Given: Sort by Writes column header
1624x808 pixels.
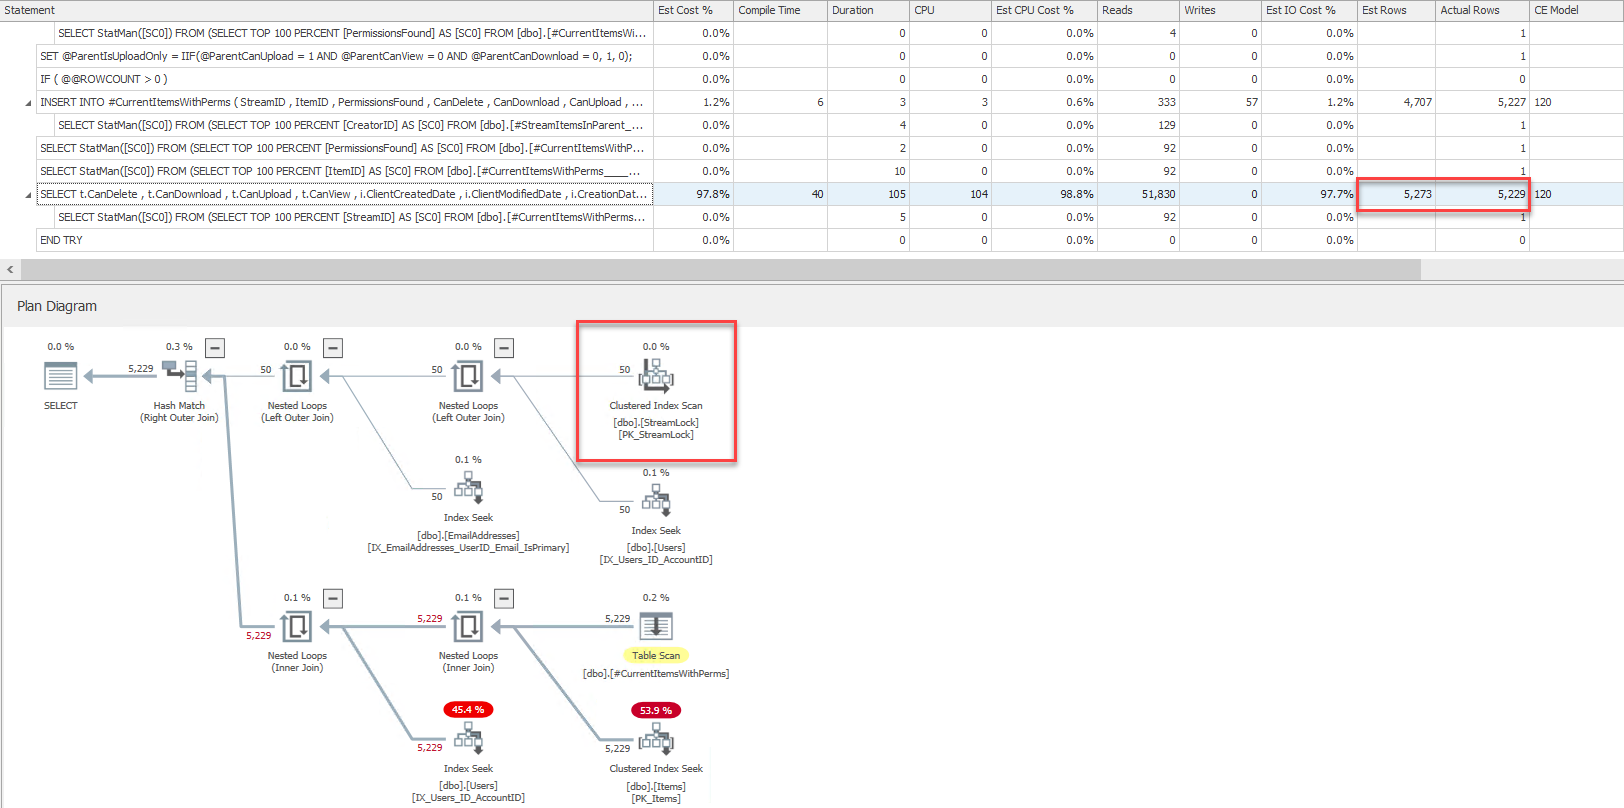Looking at the screenshot, I should 1220,10.
